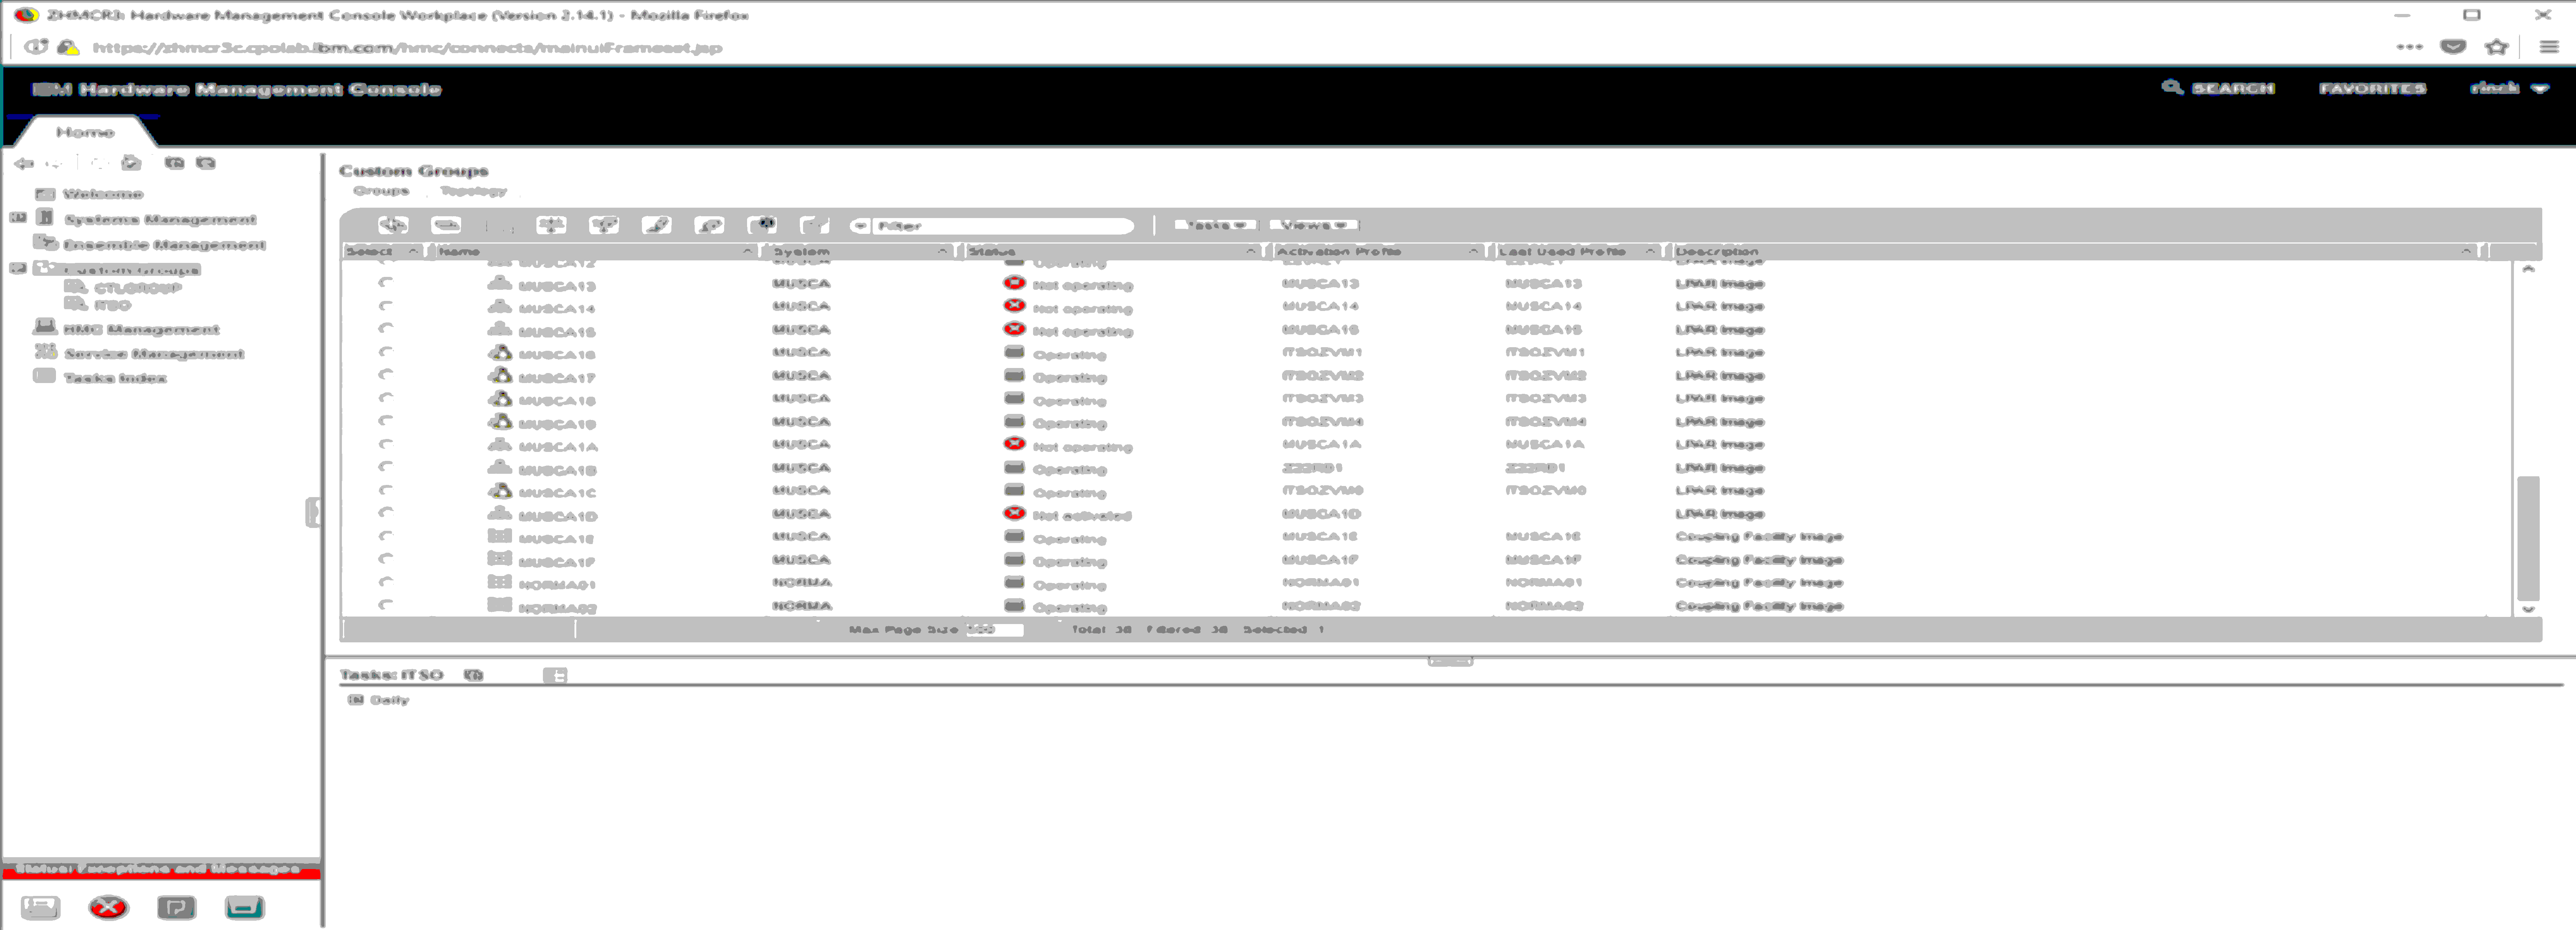Click into the Filter input field
The width and height of the screenshot is (2576, 930).
[1003, 226]
